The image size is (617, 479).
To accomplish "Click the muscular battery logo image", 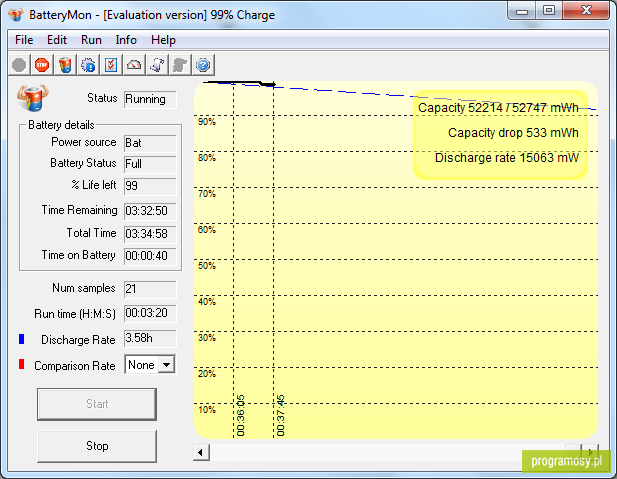I will pos(33,97).
